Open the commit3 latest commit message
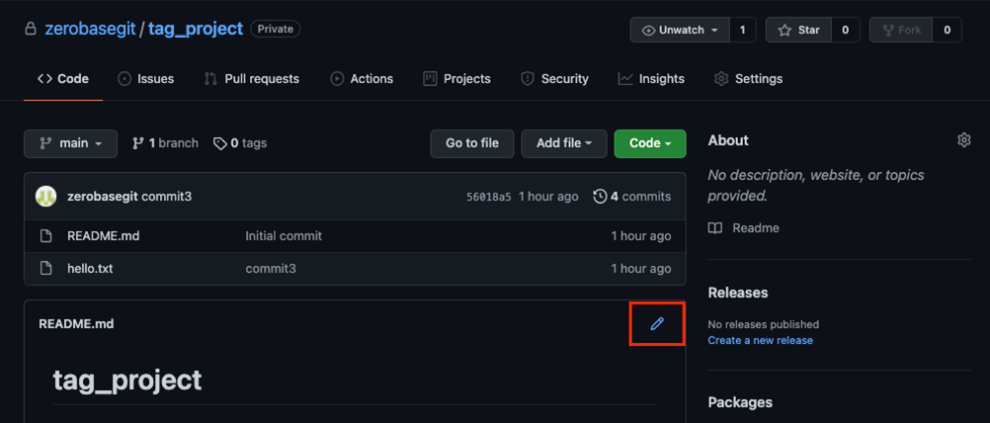 click(x=167, y=196)
